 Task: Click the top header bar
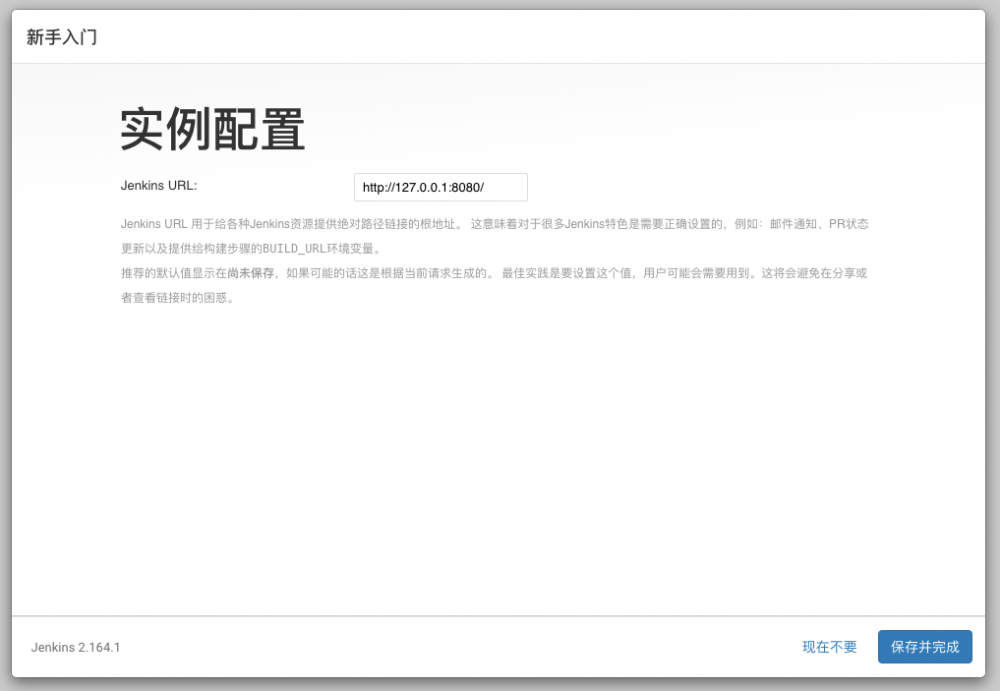tap(500, 36)
